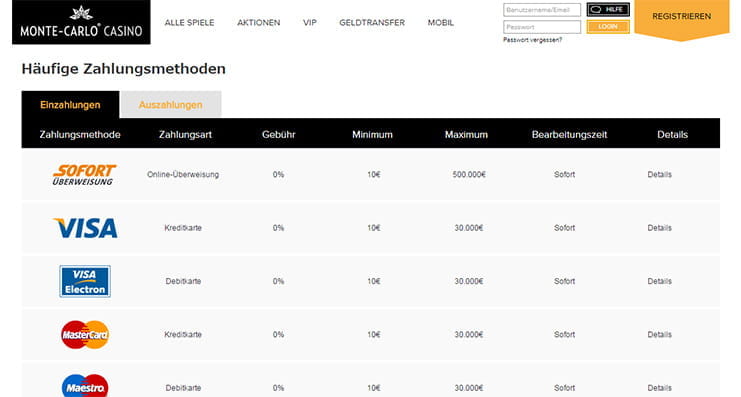Click the Maximum column header
This screenshot has width=741, height=397.
pos(466,135)
